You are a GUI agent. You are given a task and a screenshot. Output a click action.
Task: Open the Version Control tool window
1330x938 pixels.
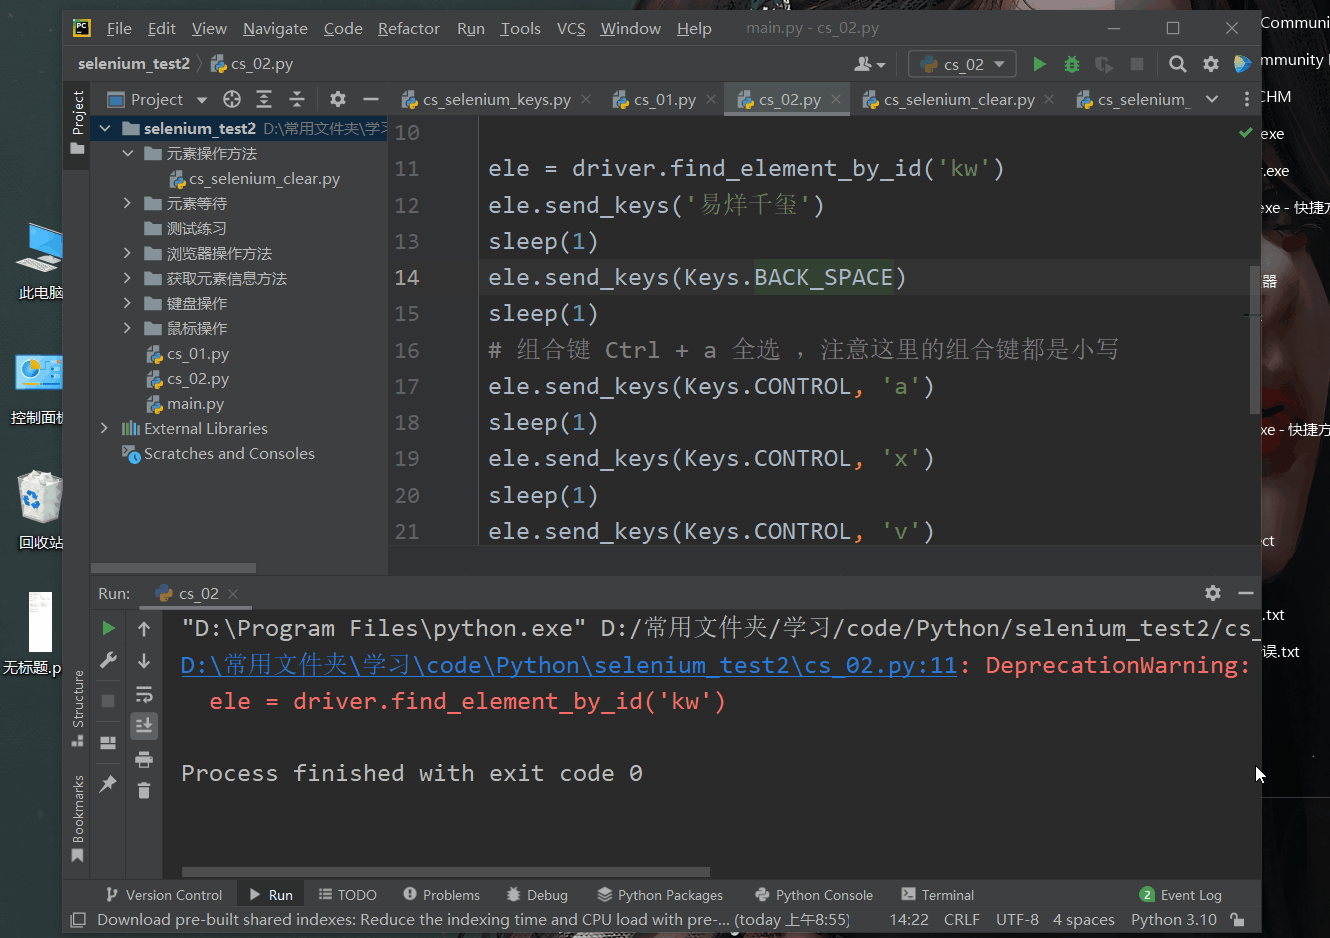[x=164, y=895]
